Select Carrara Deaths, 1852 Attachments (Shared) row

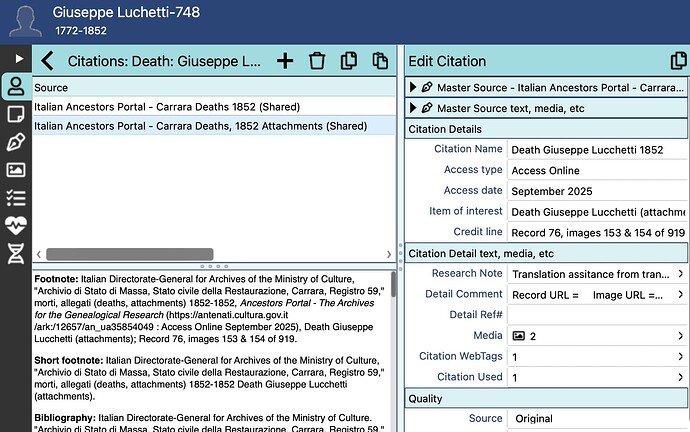coord(214,126)
